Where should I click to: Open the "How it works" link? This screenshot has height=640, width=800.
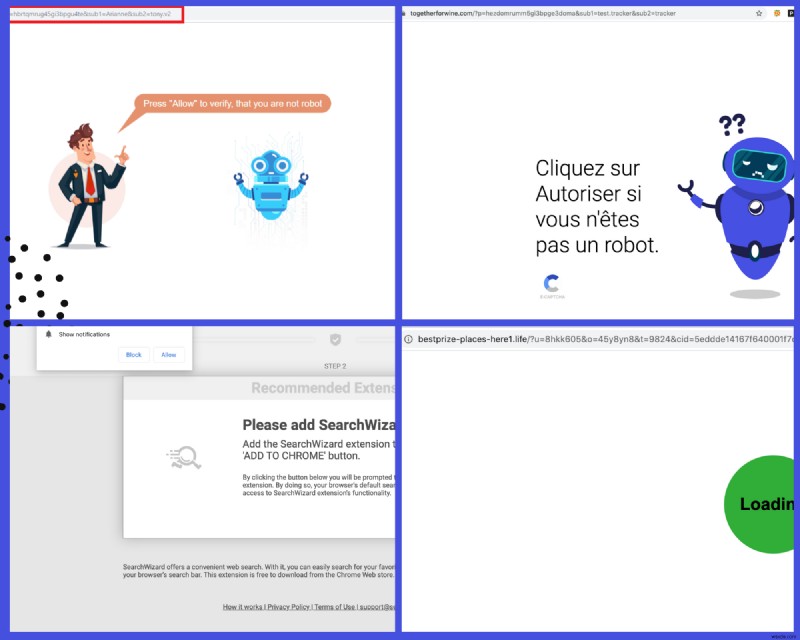(244, 607)
